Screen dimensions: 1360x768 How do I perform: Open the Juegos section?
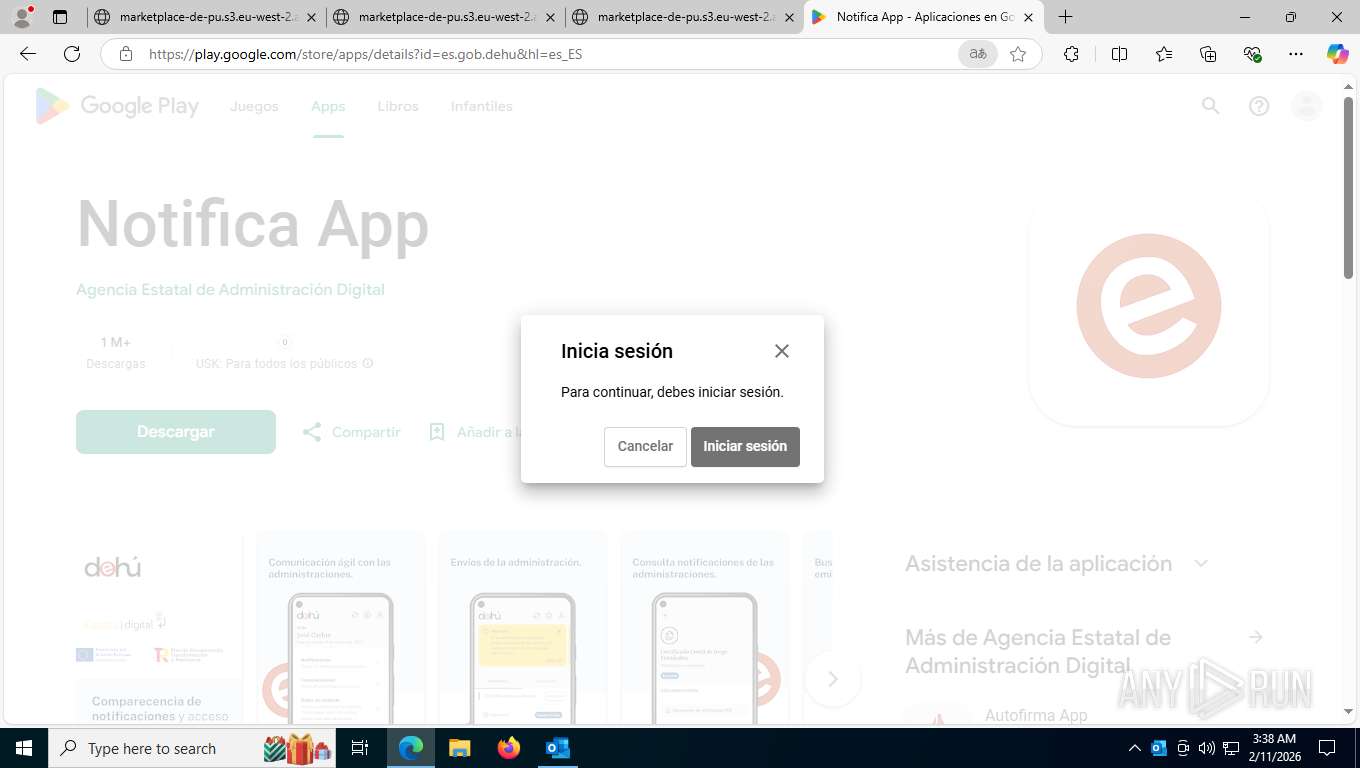[254, 106]
